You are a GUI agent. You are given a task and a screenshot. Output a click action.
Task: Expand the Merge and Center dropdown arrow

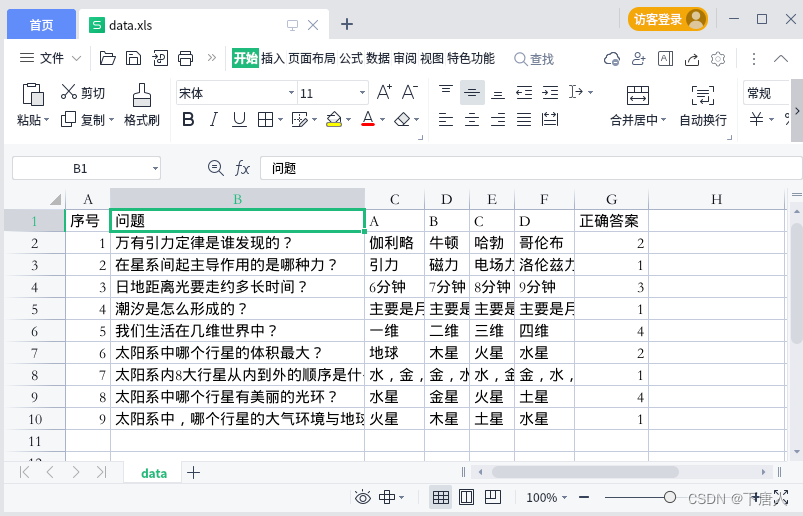[664, 120]
